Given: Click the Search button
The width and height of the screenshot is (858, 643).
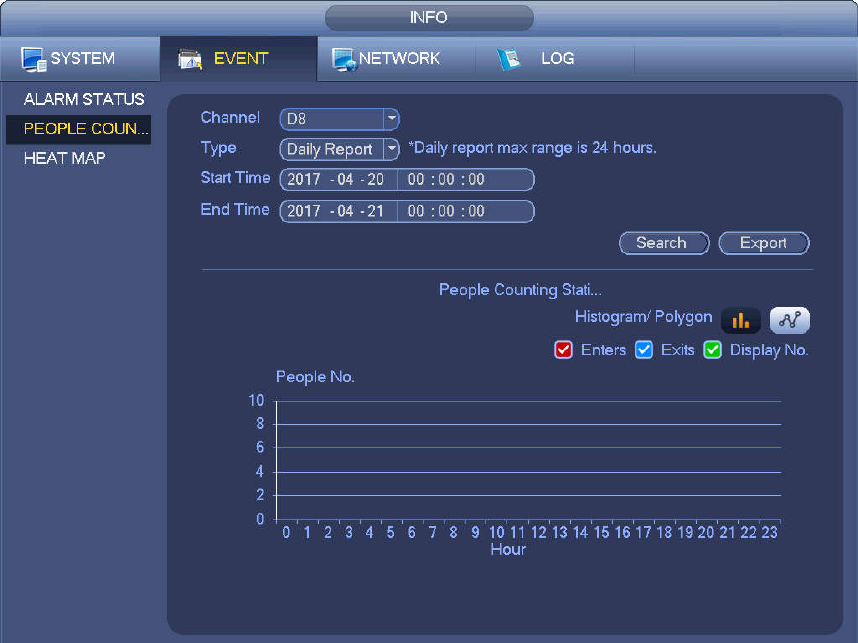Looking at the screenshot, I should 664,243.
